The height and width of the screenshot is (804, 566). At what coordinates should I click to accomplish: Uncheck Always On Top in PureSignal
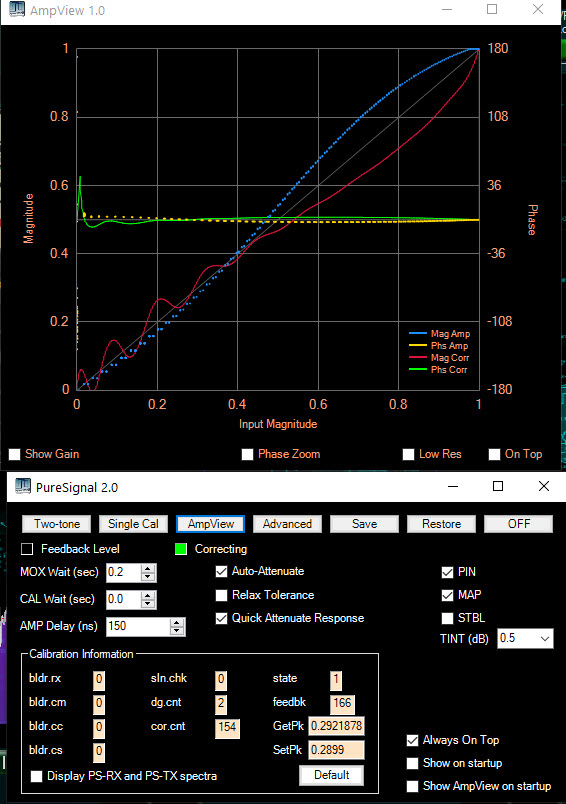pos(412,740)
